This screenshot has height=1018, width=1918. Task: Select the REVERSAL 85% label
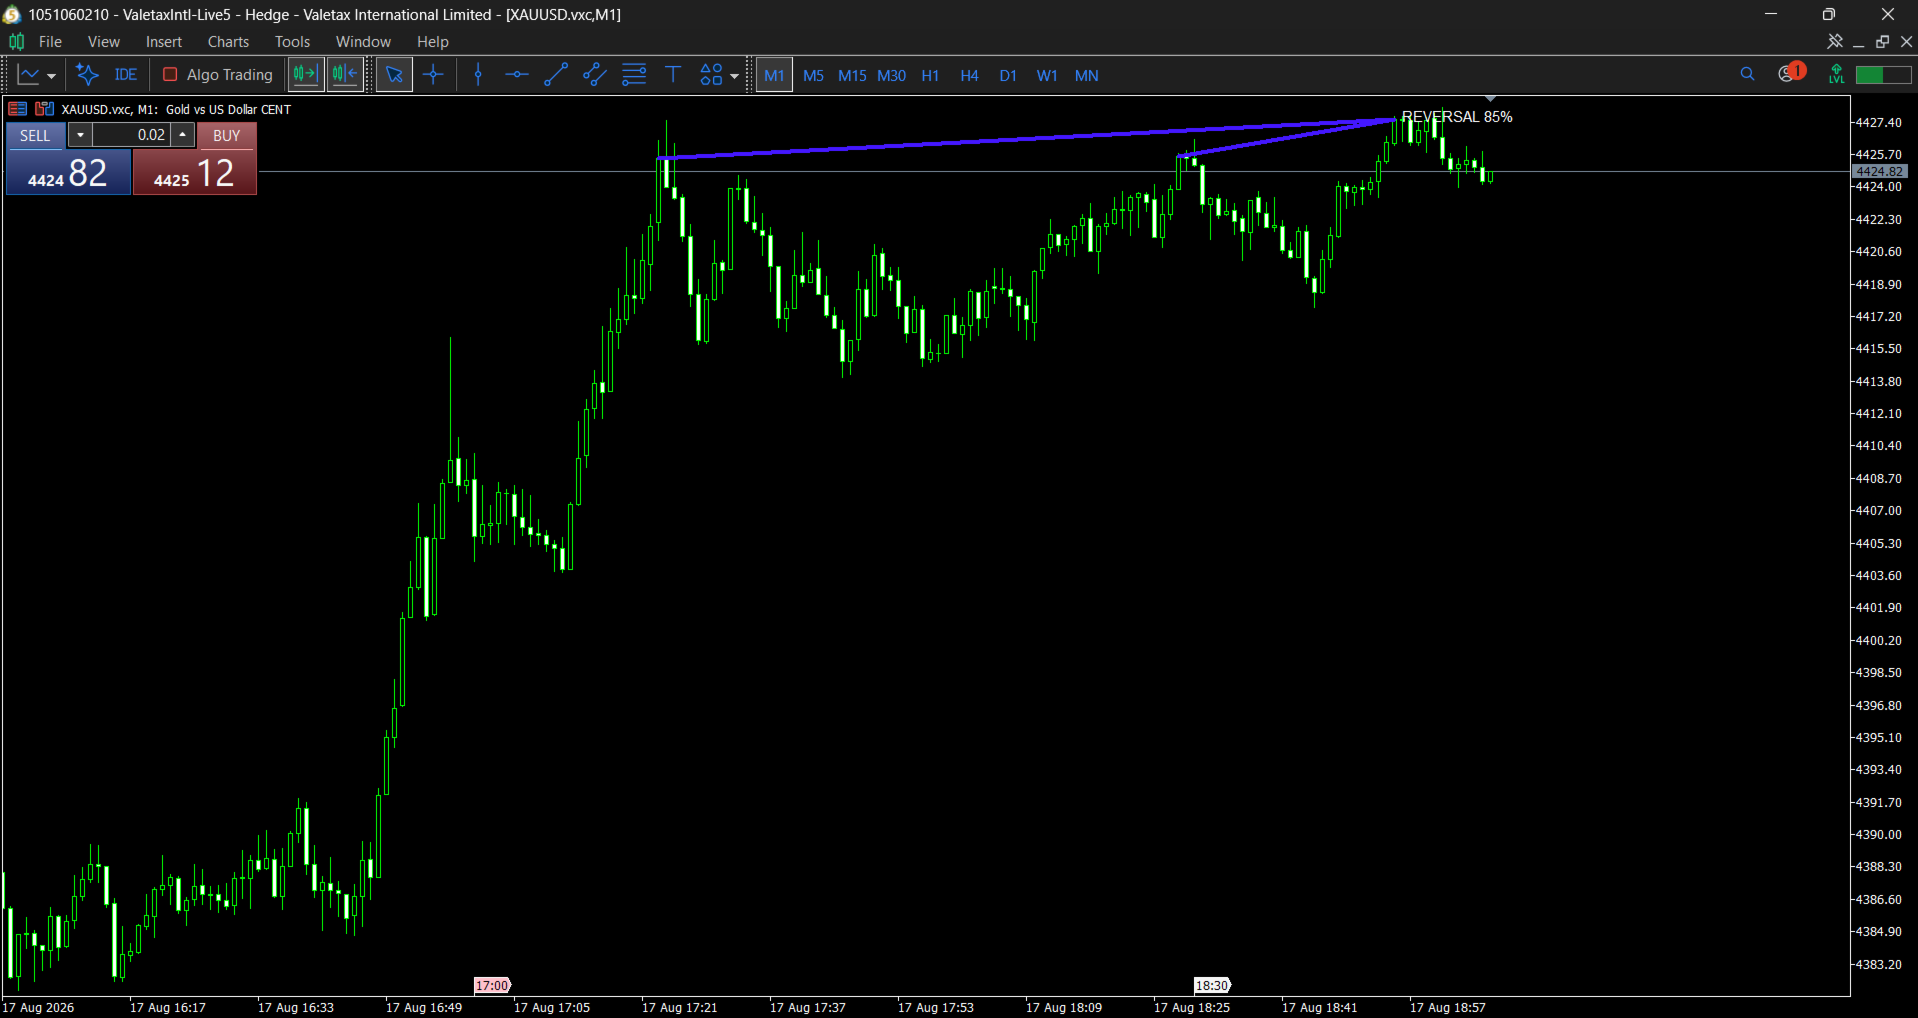[1456, 117]
